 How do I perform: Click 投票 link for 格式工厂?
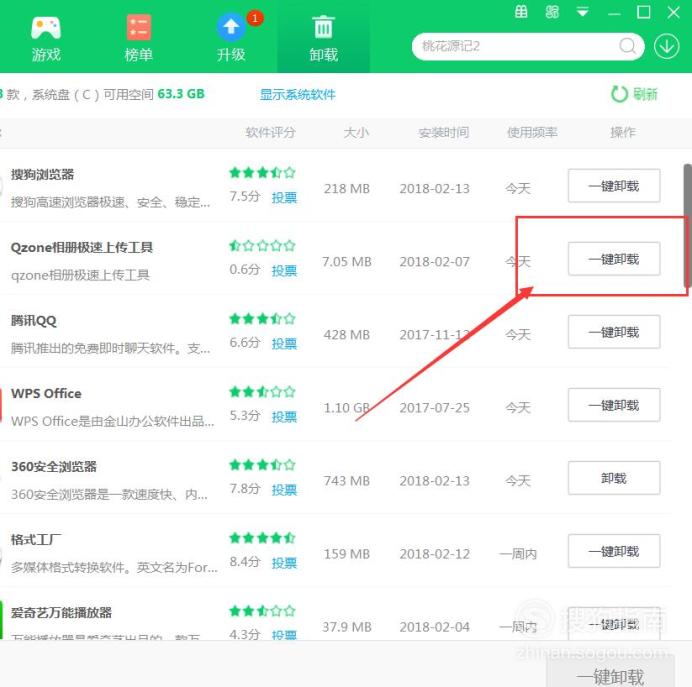click(284, 563)
